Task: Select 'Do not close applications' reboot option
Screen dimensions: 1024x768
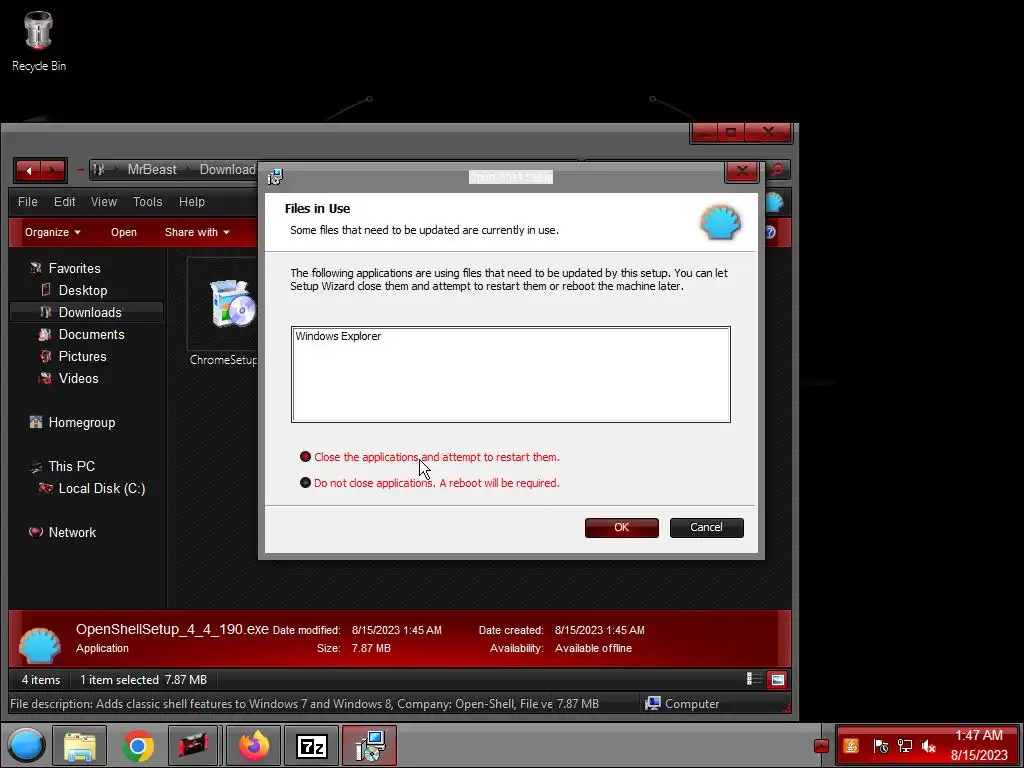Action: coord(430,483)
